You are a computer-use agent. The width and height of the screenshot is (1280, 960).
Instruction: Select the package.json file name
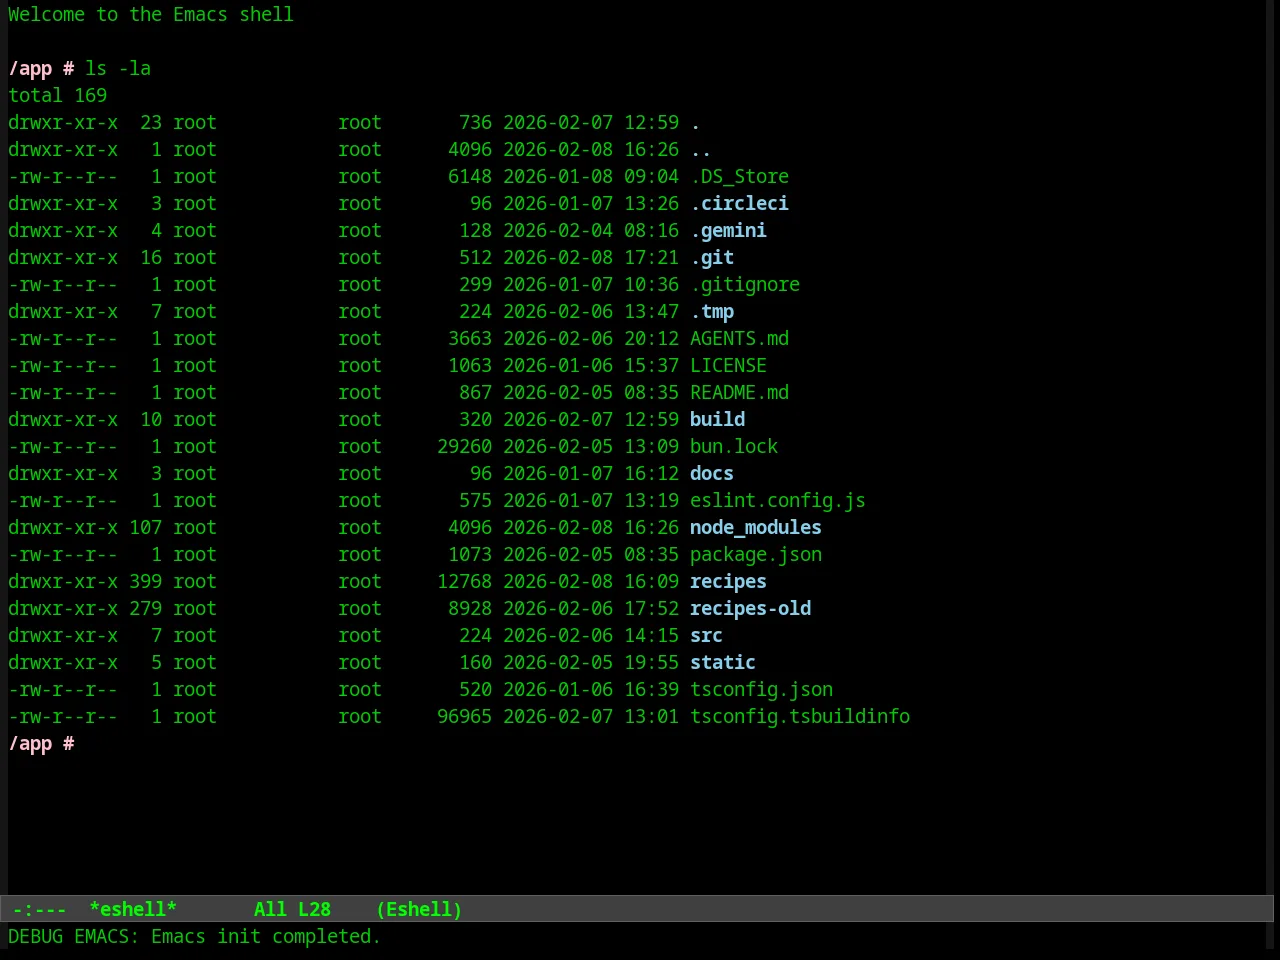pos(756,554)
